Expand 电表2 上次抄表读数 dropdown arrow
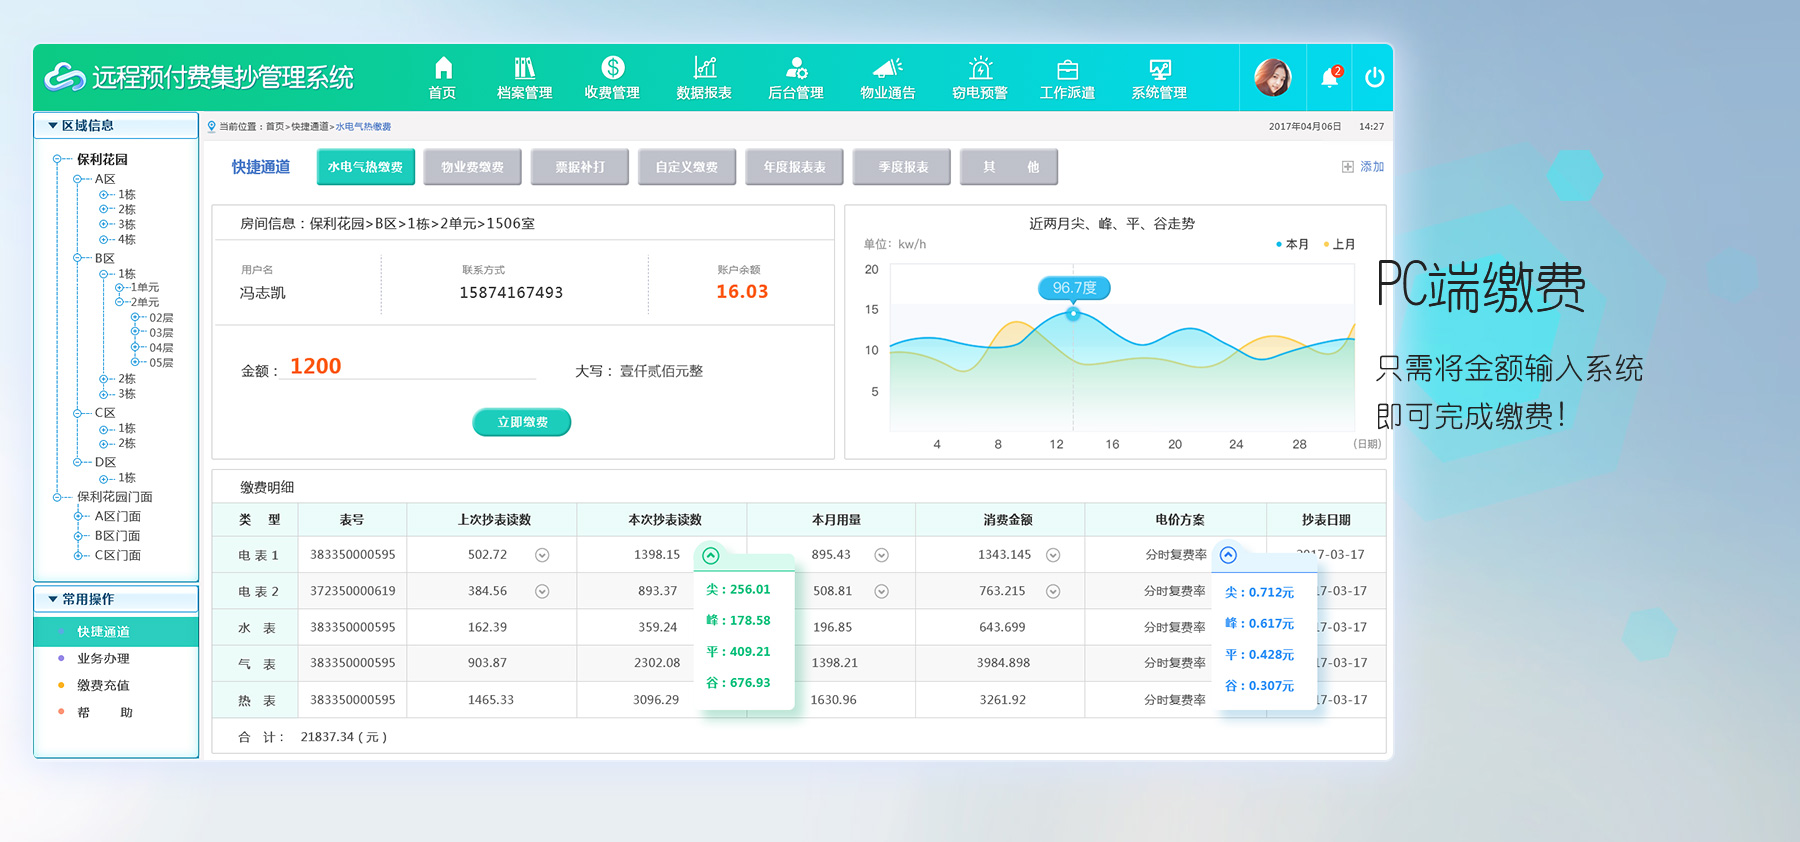This screenshot has width=1800, height=842. [x=542, y=591]
